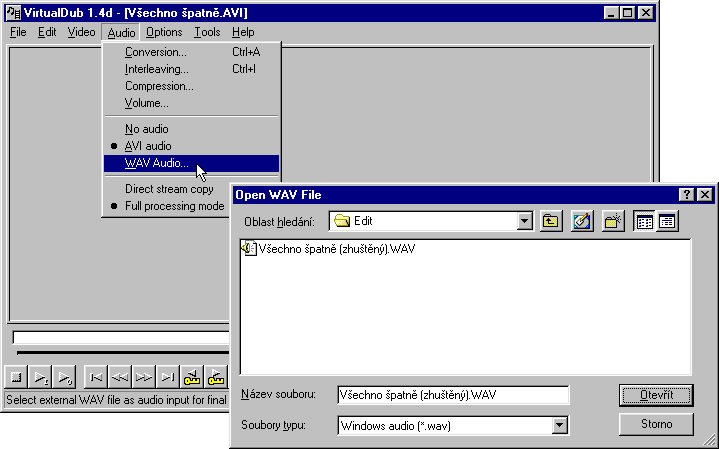Image resolution: width=719 pixels, height=449 pixels.
Task: Choose Conversion... from the Audio menu
Action: pyautogui.click(x=191, y=52)
